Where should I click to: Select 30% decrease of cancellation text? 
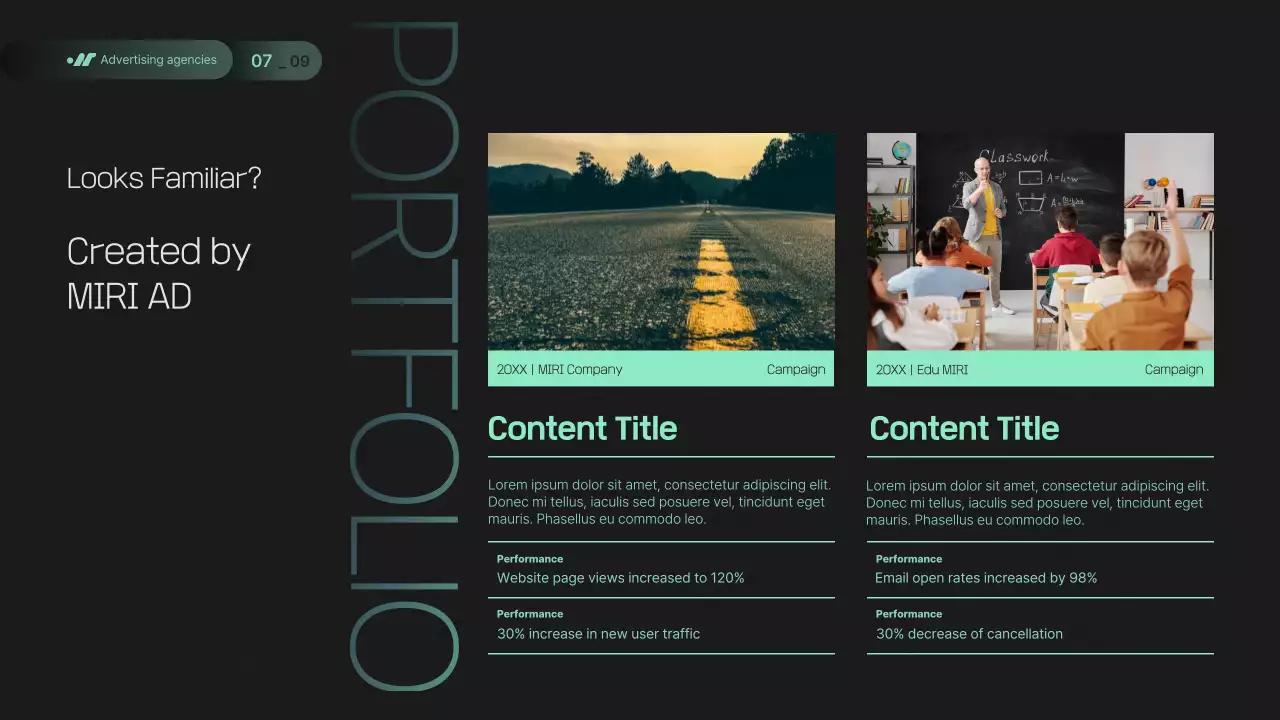(x=969, y=634)
